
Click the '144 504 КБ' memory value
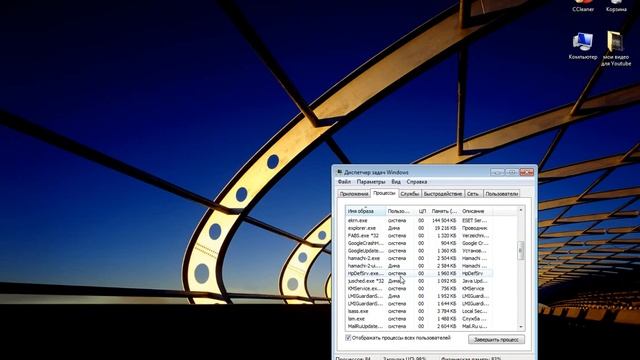pyautogui.click(x=444, y=220)
